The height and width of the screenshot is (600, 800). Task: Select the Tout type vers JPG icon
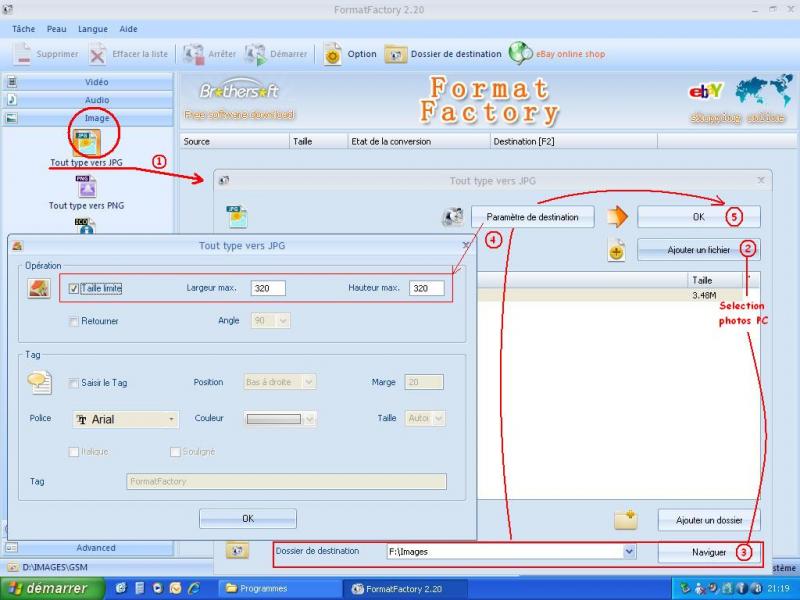point(86,142)
